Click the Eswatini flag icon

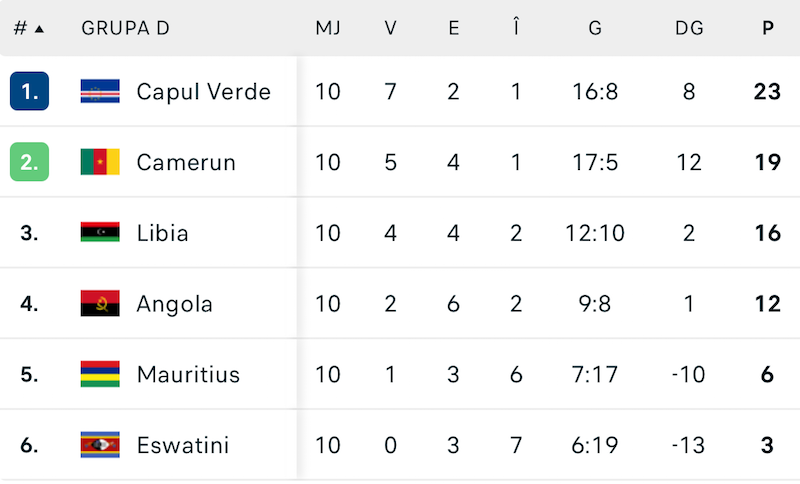(x=100, y=445)
